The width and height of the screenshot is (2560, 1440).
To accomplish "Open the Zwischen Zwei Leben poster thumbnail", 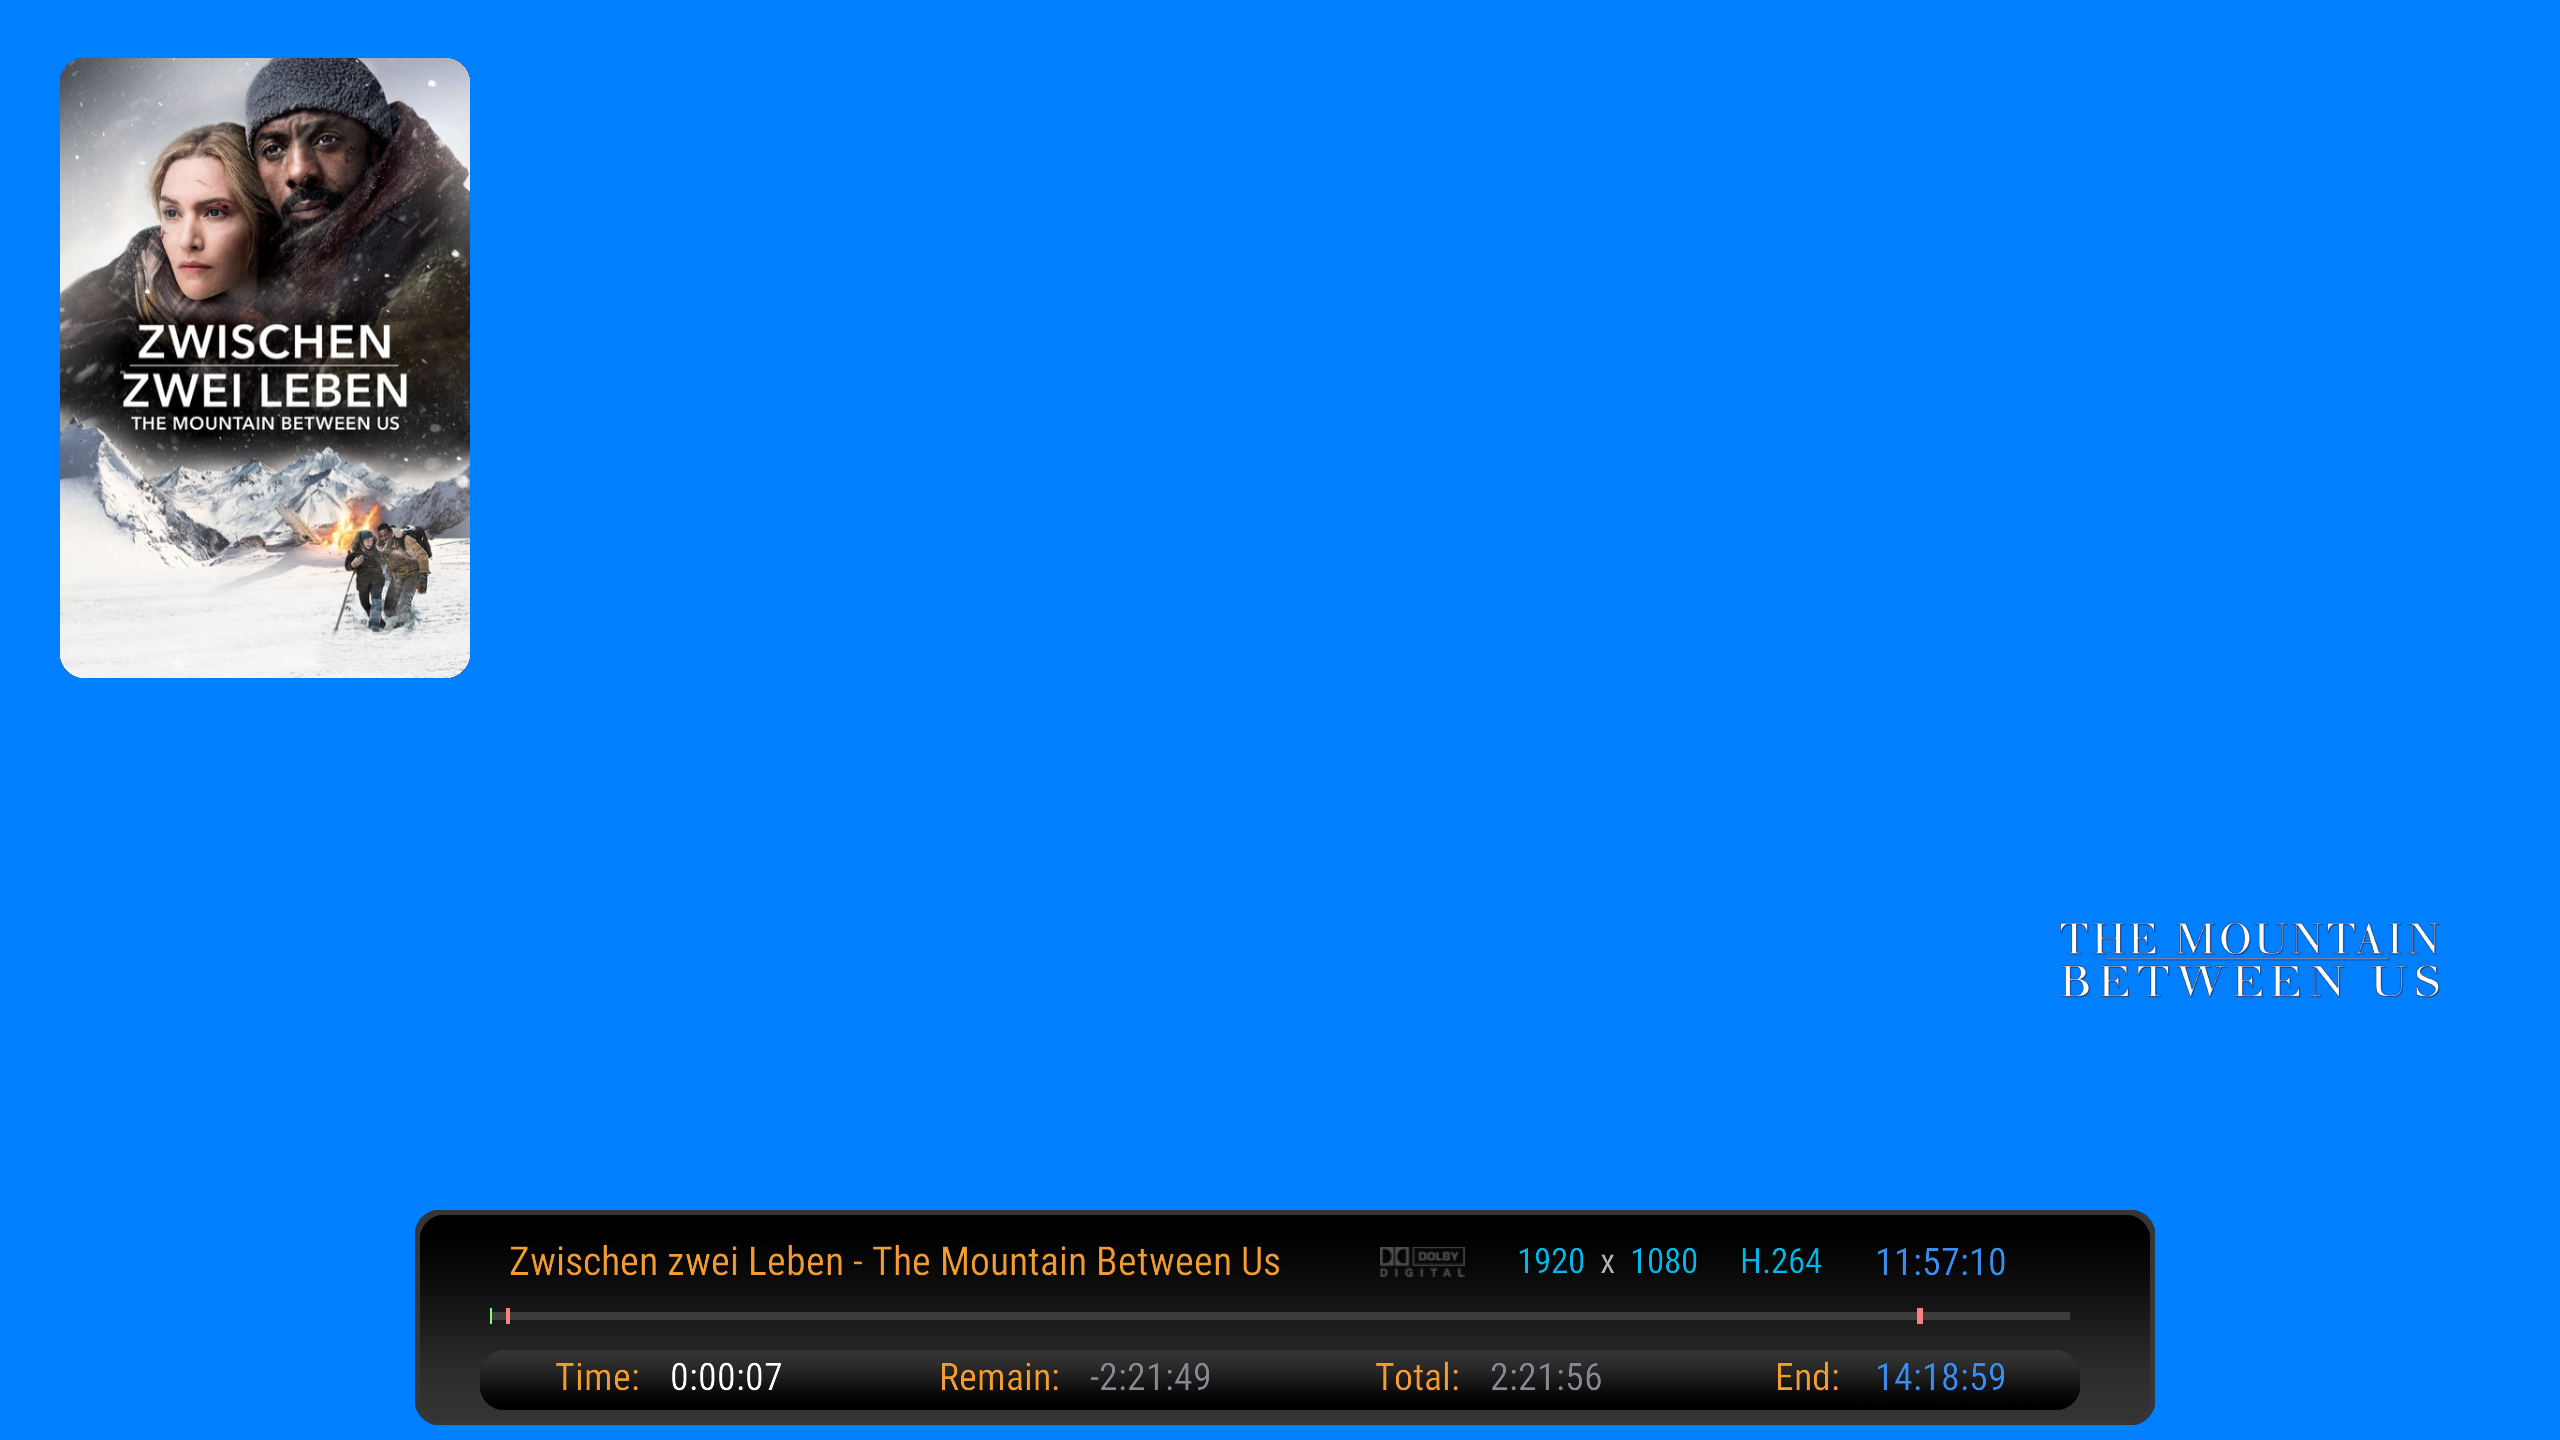I will 265,367.
